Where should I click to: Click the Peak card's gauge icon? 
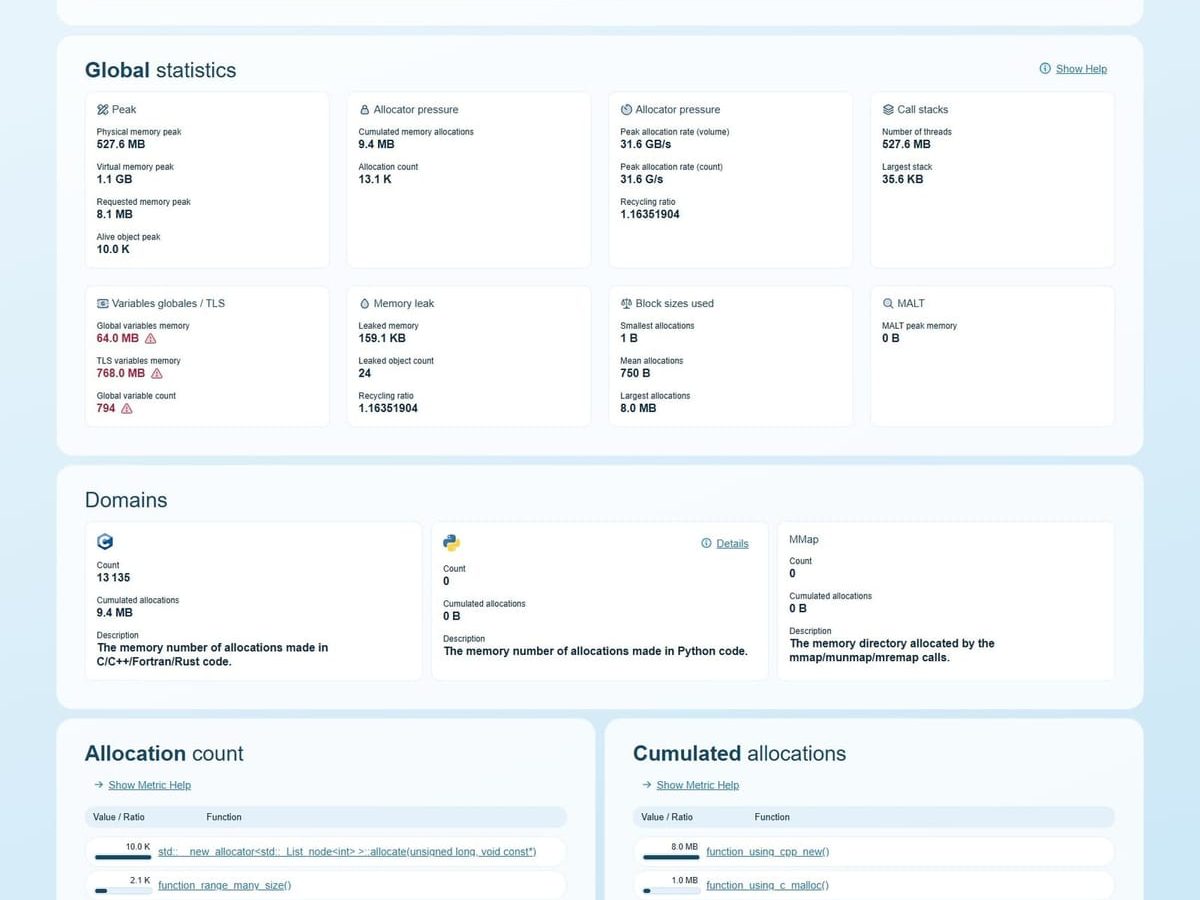[101, 109]
